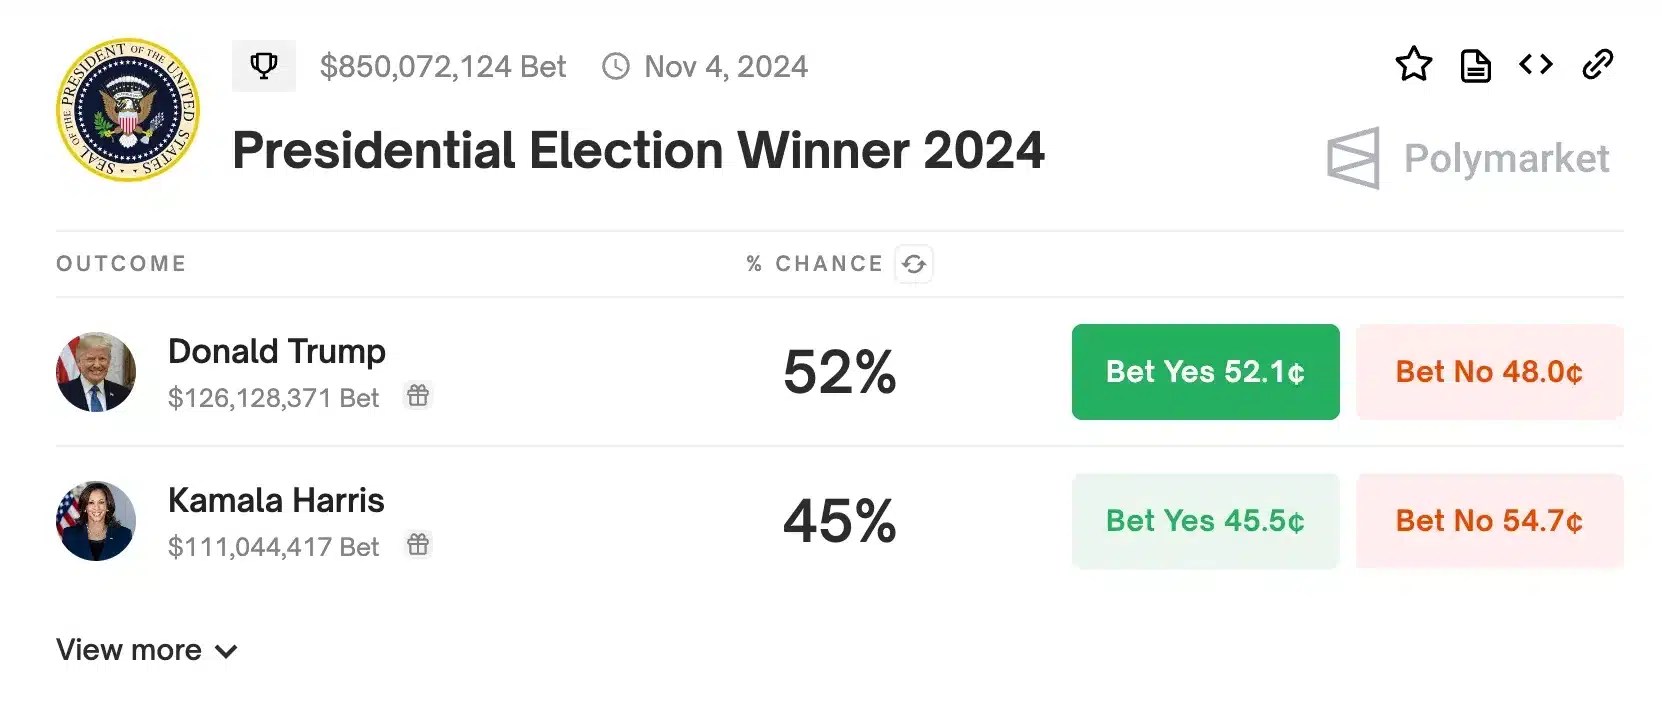Bet No on Harris at 54.7¢
This screenshot has width=1662, height=712.
(x=1489, y=521)
